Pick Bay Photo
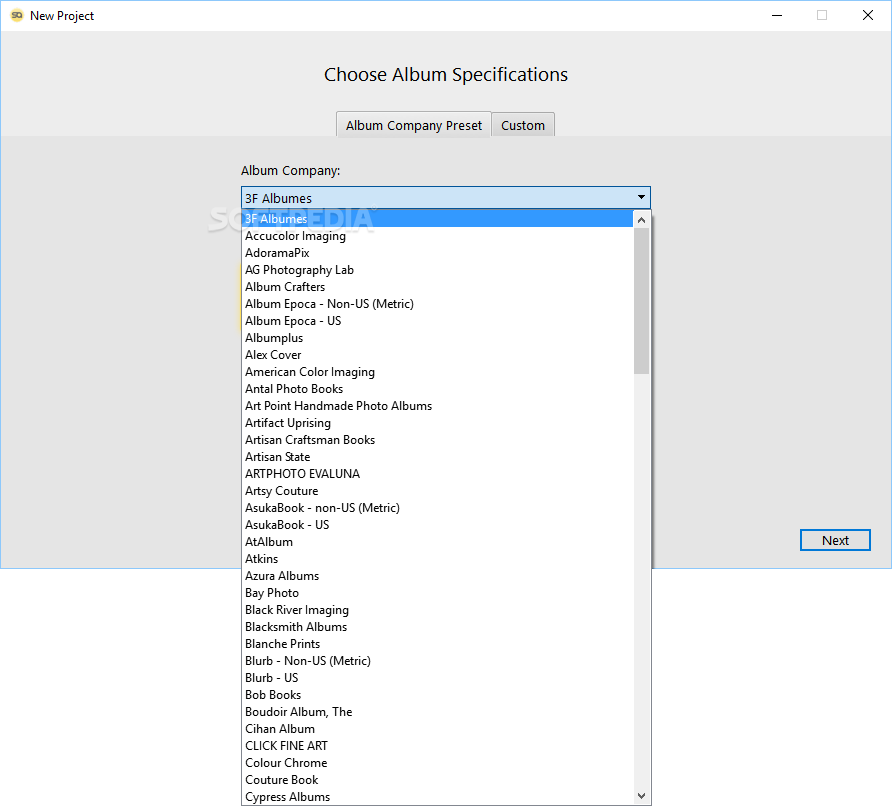The height and width of the screenshot is (806, 892). pyautogui.click(x=437, y=593)
